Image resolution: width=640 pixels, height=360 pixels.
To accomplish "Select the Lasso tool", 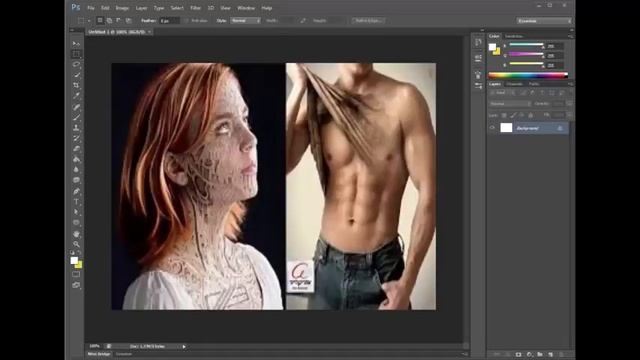I will 76,64.
